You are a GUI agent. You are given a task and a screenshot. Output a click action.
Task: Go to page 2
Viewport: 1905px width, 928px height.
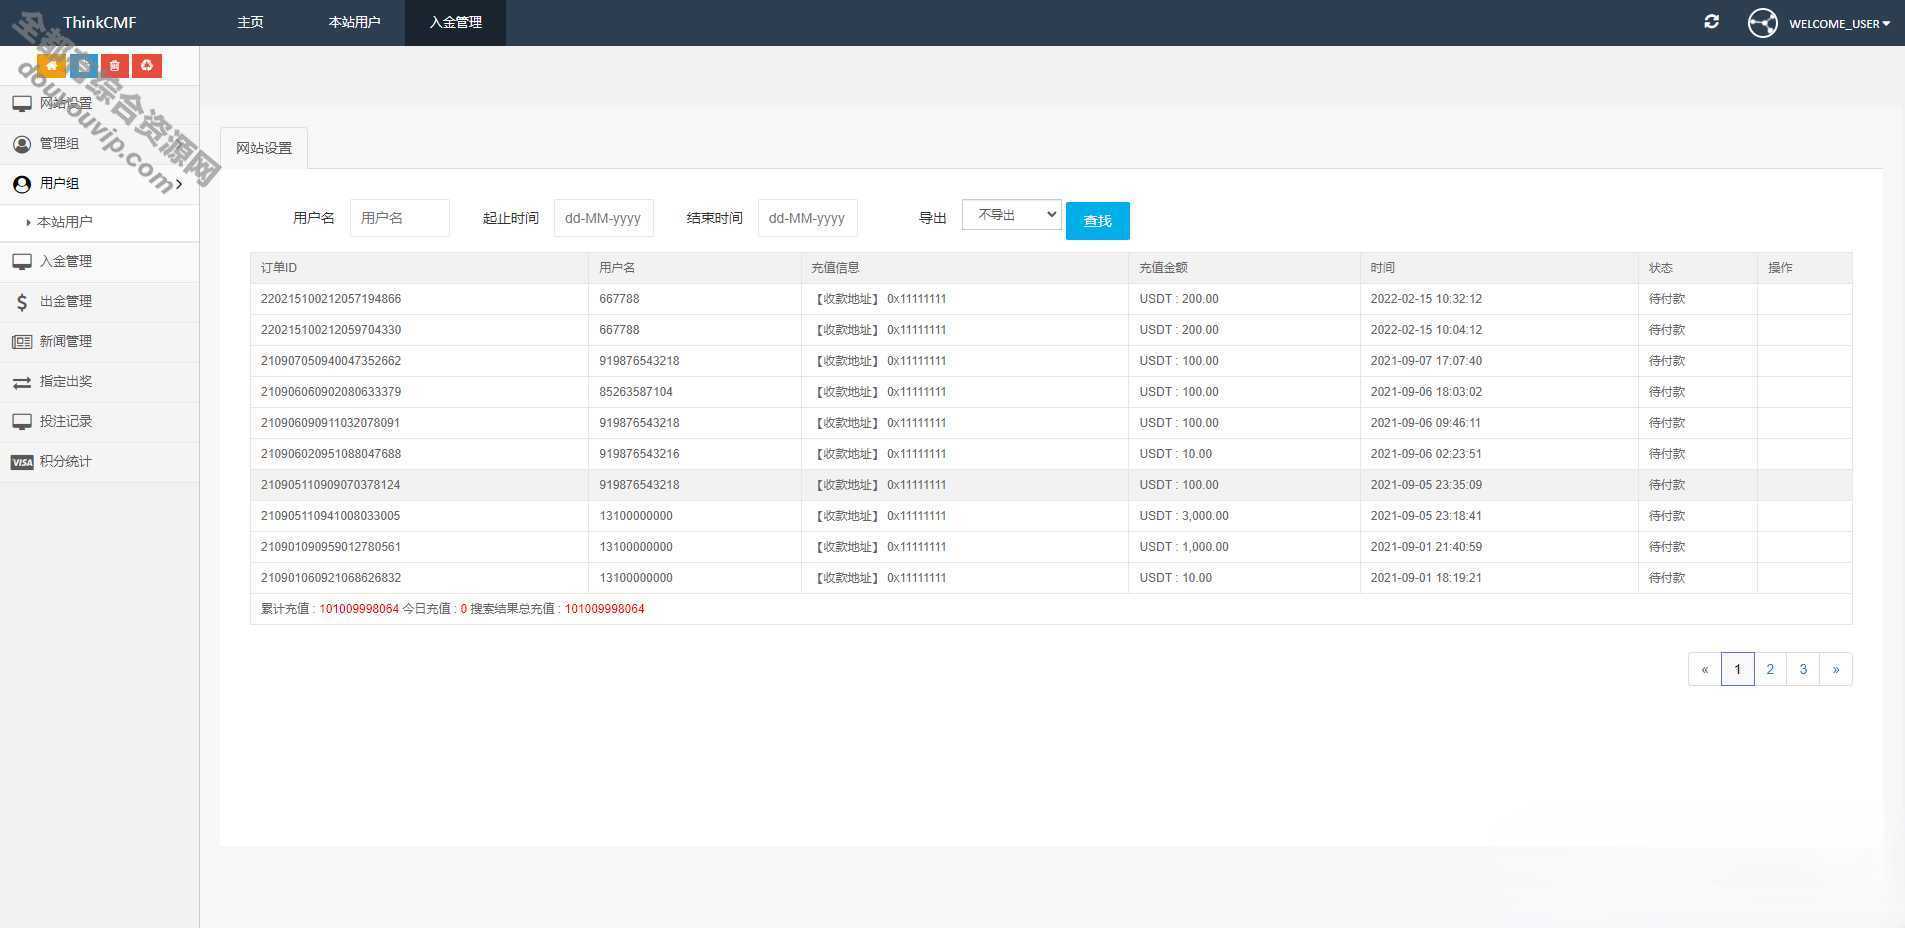click(x=1770, y=669)
